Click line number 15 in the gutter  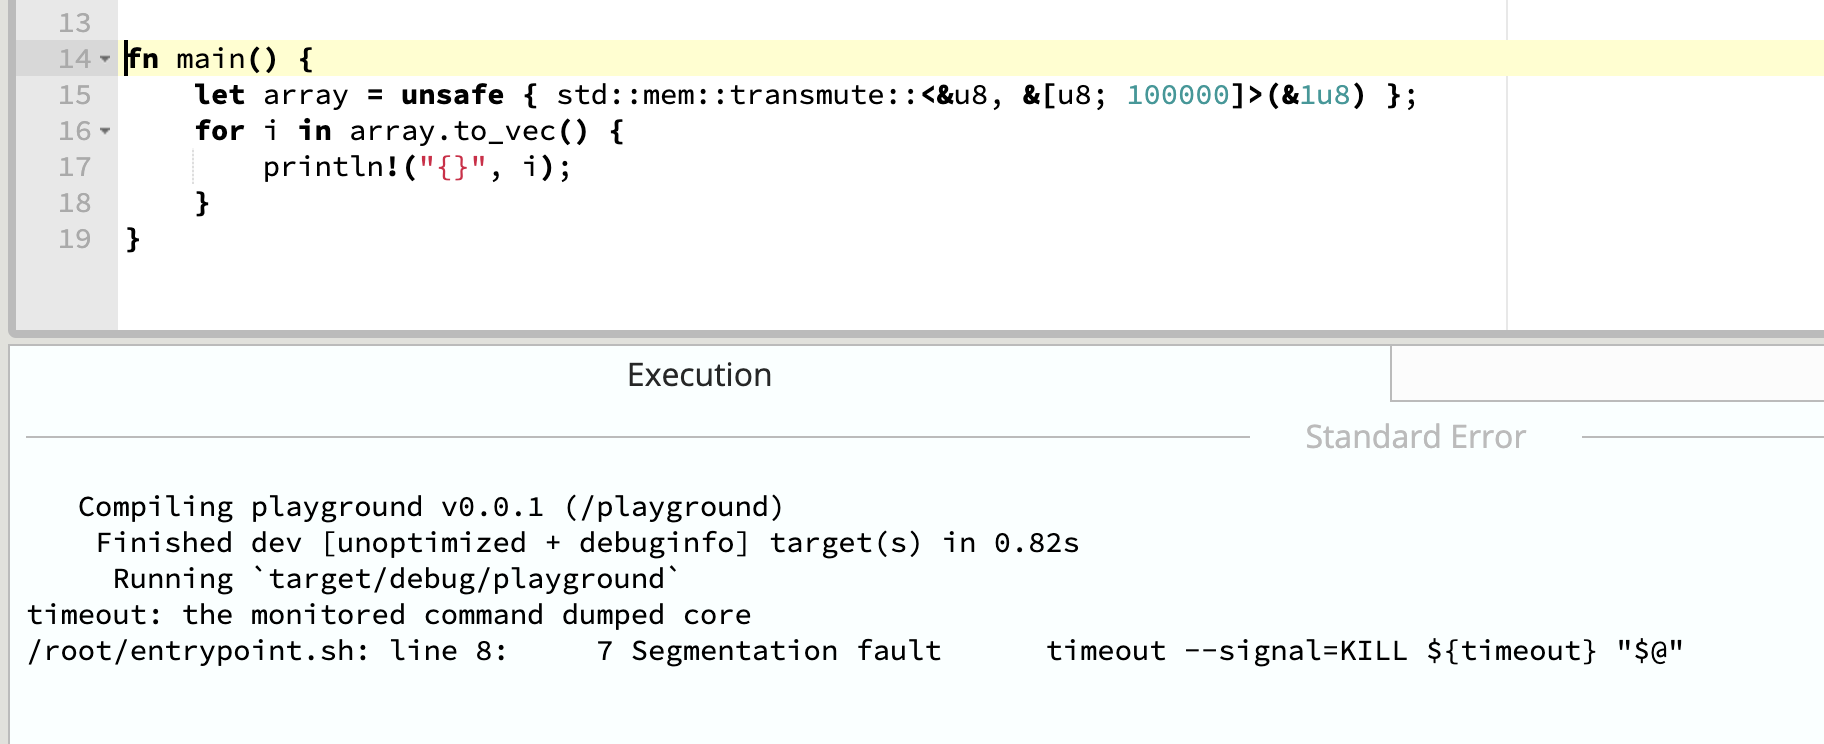75,95
